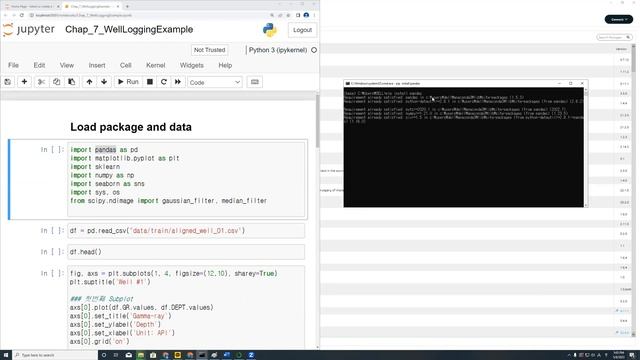This screenshot has height=360, width=640.
Task: Click the kernel idle indicator circle
Action: pyautogui.click(x=314, y=50)
